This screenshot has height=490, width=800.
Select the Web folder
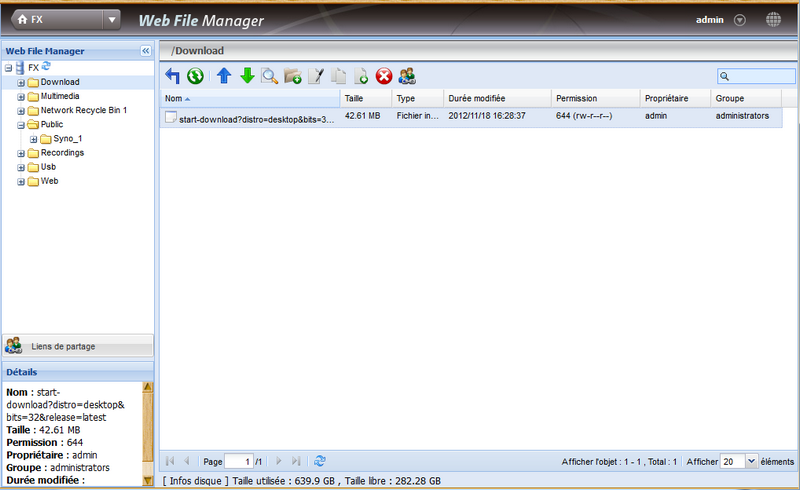coord(49,181)
